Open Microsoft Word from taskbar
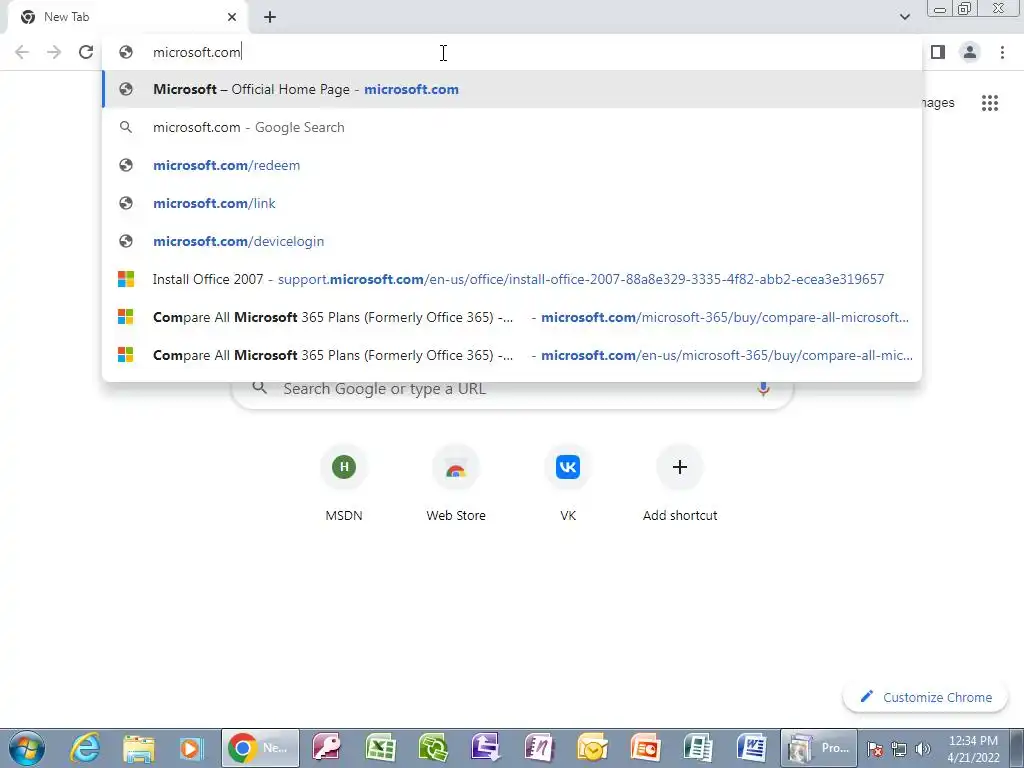The width and height of the screenshot is (1024, 768). pyautogui.click(x=751, y=748)
